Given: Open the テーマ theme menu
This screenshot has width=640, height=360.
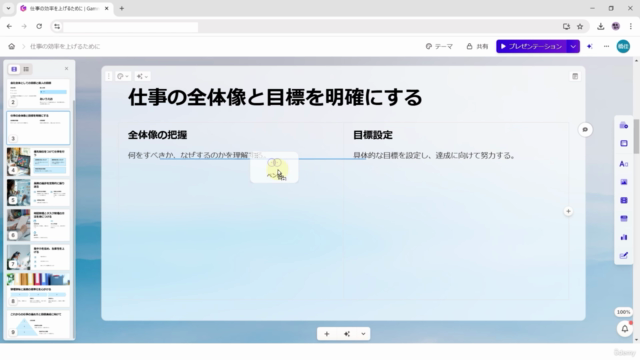Looking at the screenshot, I should pyautogui.click(x=439, y=47).
